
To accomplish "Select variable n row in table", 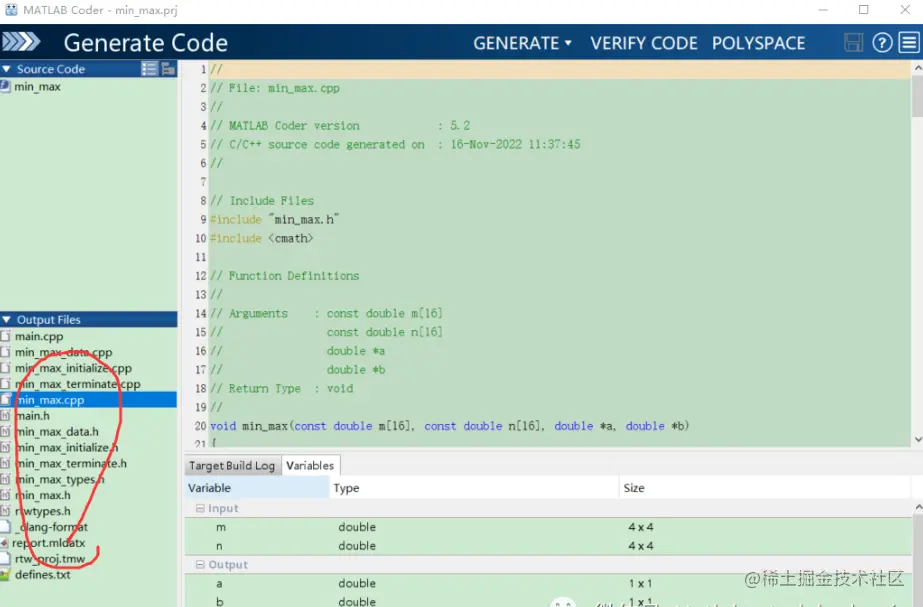I will tap(548, 546).
